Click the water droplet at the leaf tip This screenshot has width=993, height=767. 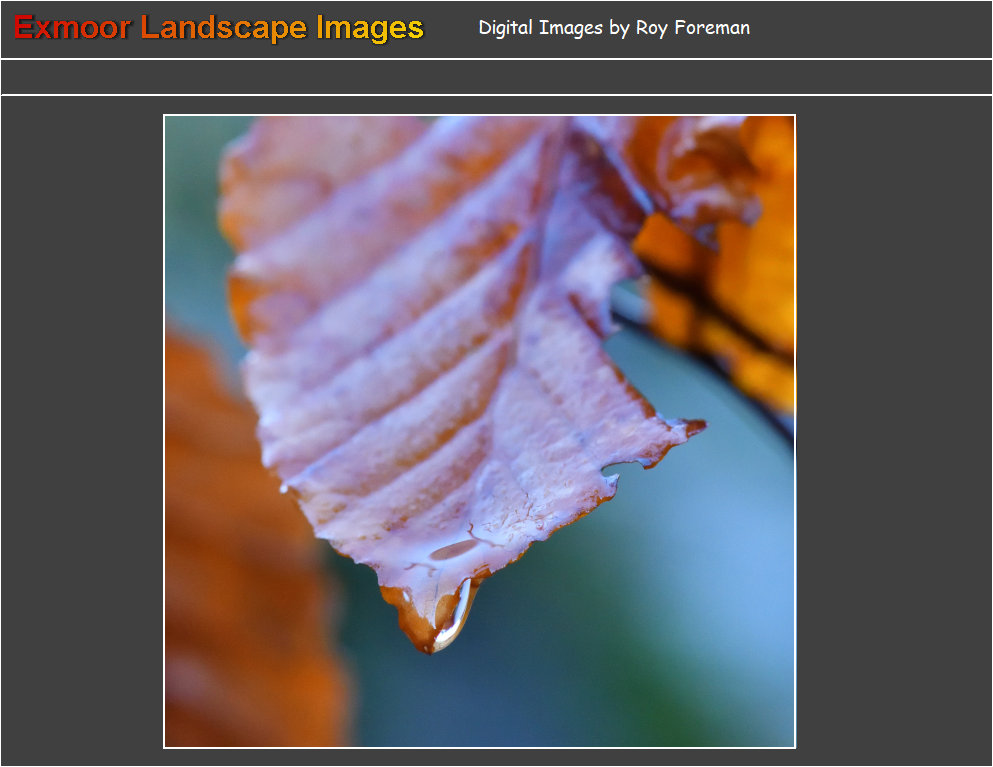(453, 614)
